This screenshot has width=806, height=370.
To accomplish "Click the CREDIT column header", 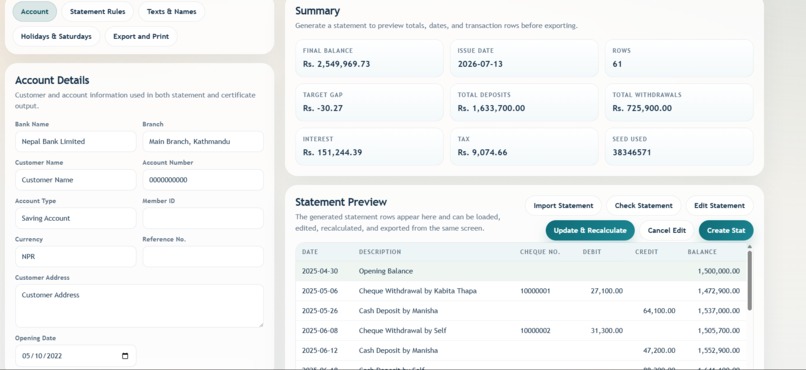I will 646,252.
